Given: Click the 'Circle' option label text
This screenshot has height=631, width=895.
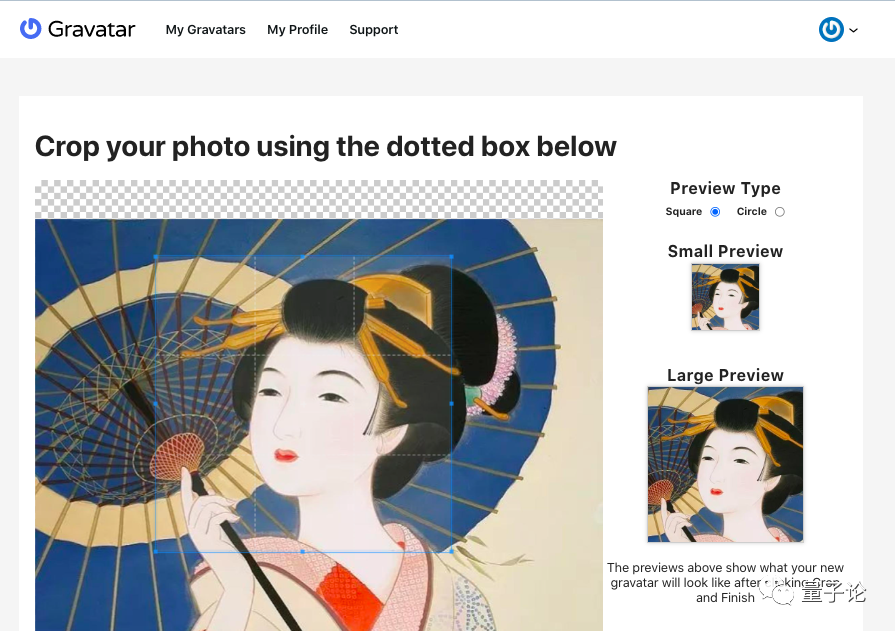Looking at the screenshot, I should [x=751, y=212].
